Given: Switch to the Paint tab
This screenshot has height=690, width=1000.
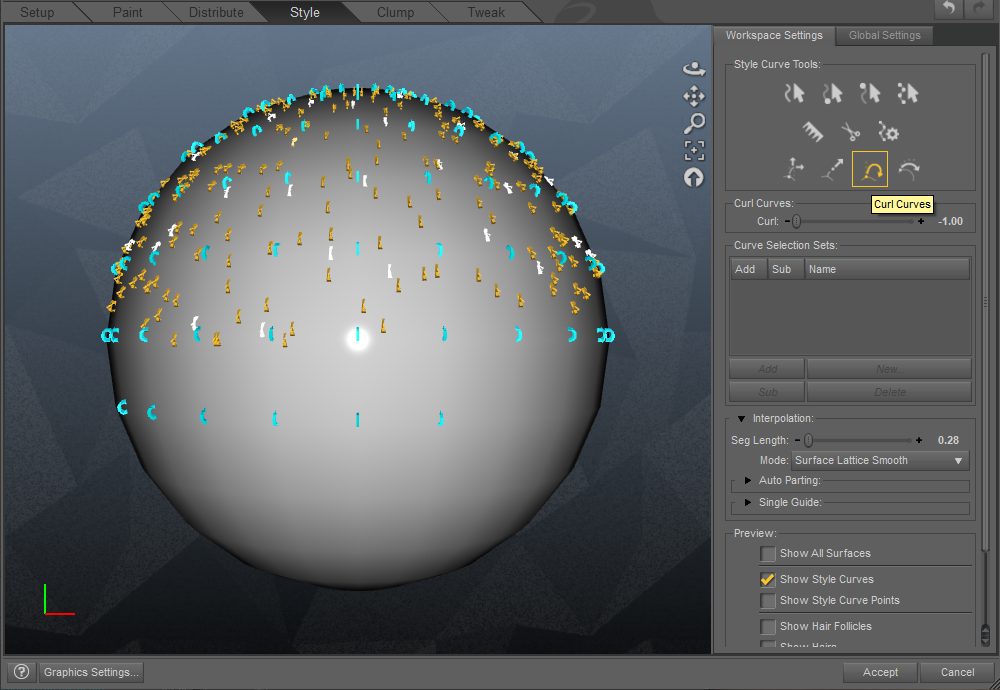Looking at the screenshot, I should point(128,12).
